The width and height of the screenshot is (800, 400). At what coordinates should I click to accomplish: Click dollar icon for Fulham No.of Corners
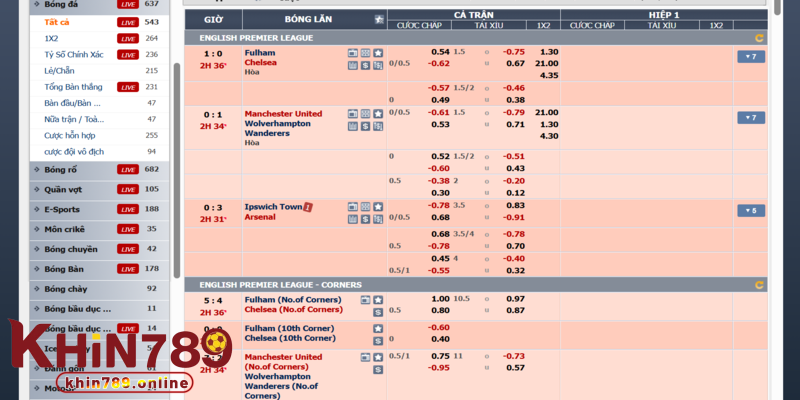[x=378, y=312]
